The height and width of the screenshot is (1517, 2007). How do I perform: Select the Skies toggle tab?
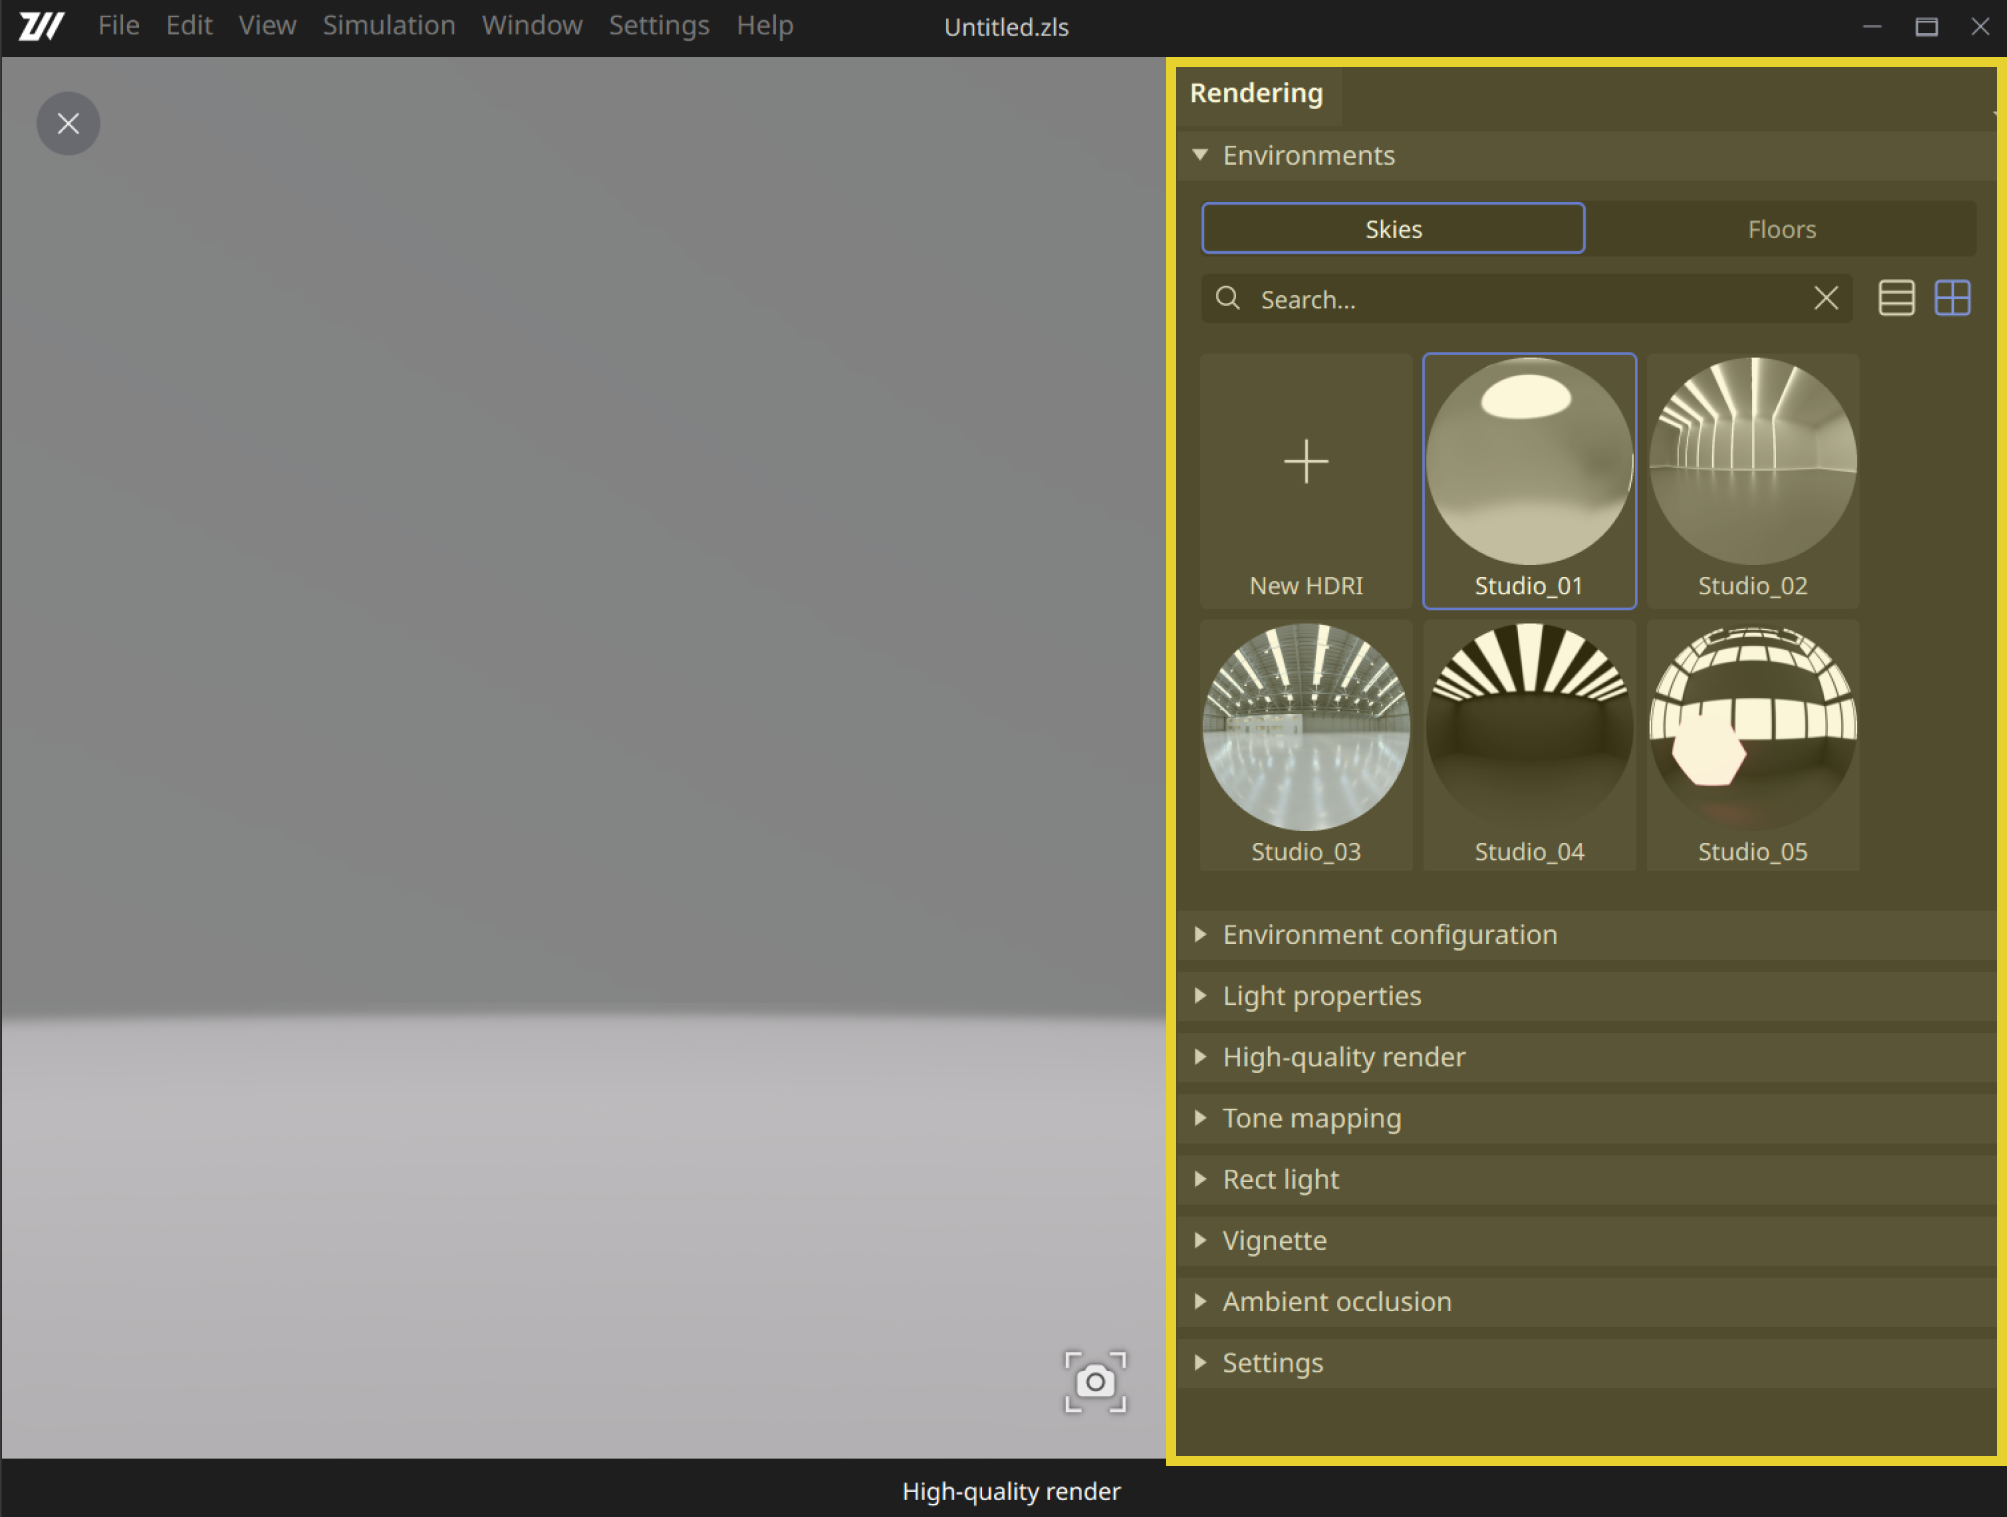click(1392, 229)
